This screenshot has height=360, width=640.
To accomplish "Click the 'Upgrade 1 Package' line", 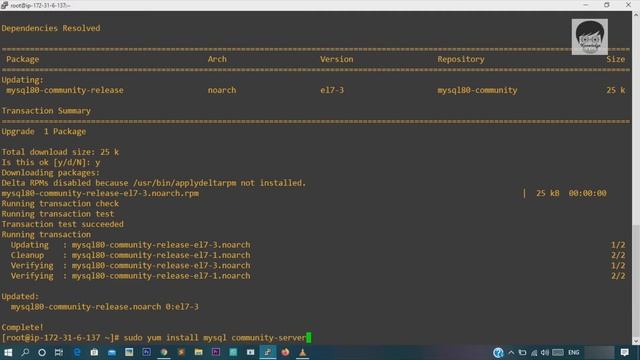I will point(44,131).
